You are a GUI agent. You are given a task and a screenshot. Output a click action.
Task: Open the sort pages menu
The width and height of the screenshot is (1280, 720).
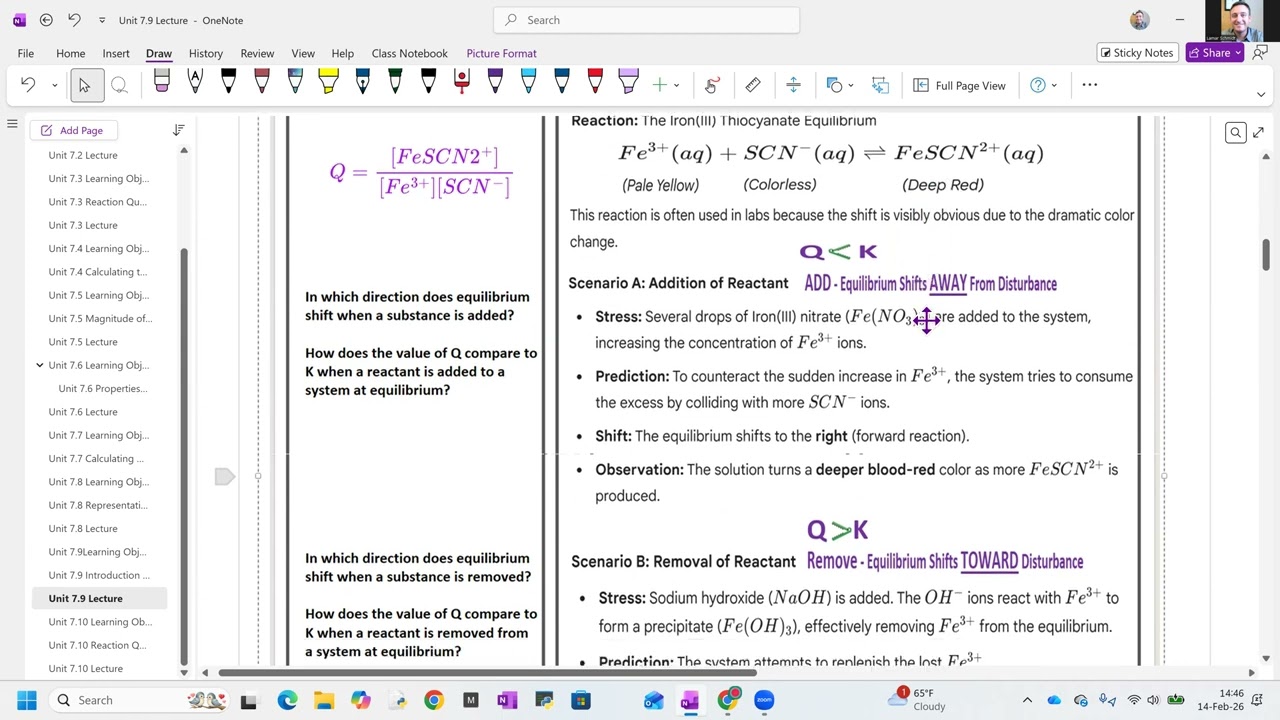178,130
